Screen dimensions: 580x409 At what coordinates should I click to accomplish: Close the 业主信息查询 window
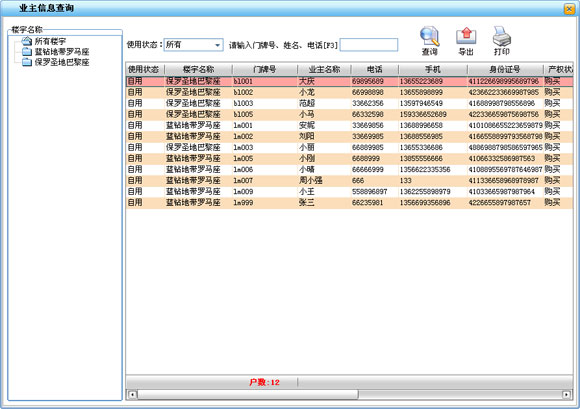click(569, 9)
